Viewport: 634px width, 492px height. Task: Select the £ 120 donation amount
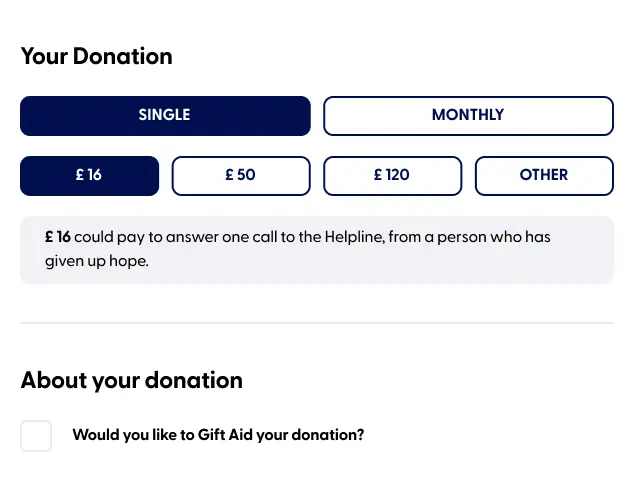(x=392, y=175)
